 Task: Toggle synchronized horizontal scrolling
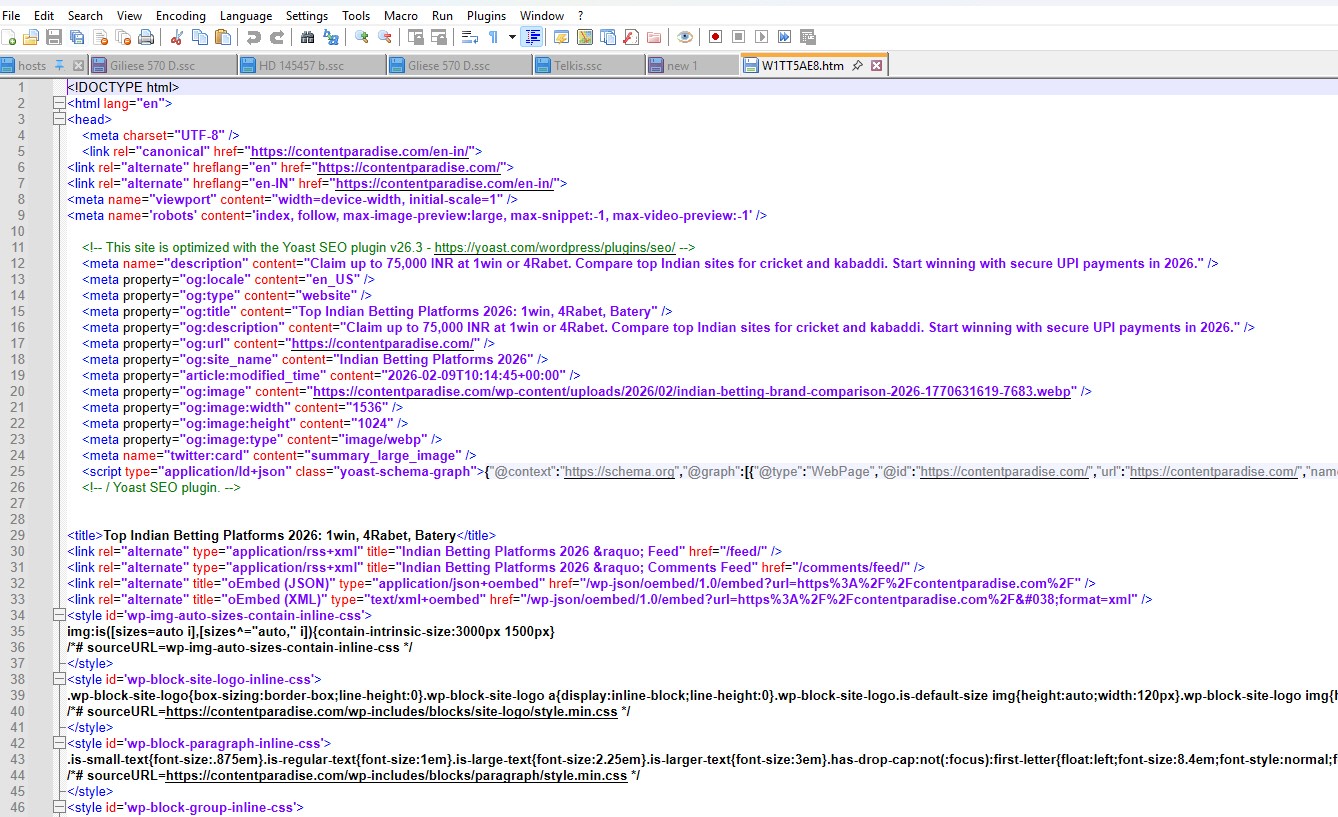click(439, 37)
